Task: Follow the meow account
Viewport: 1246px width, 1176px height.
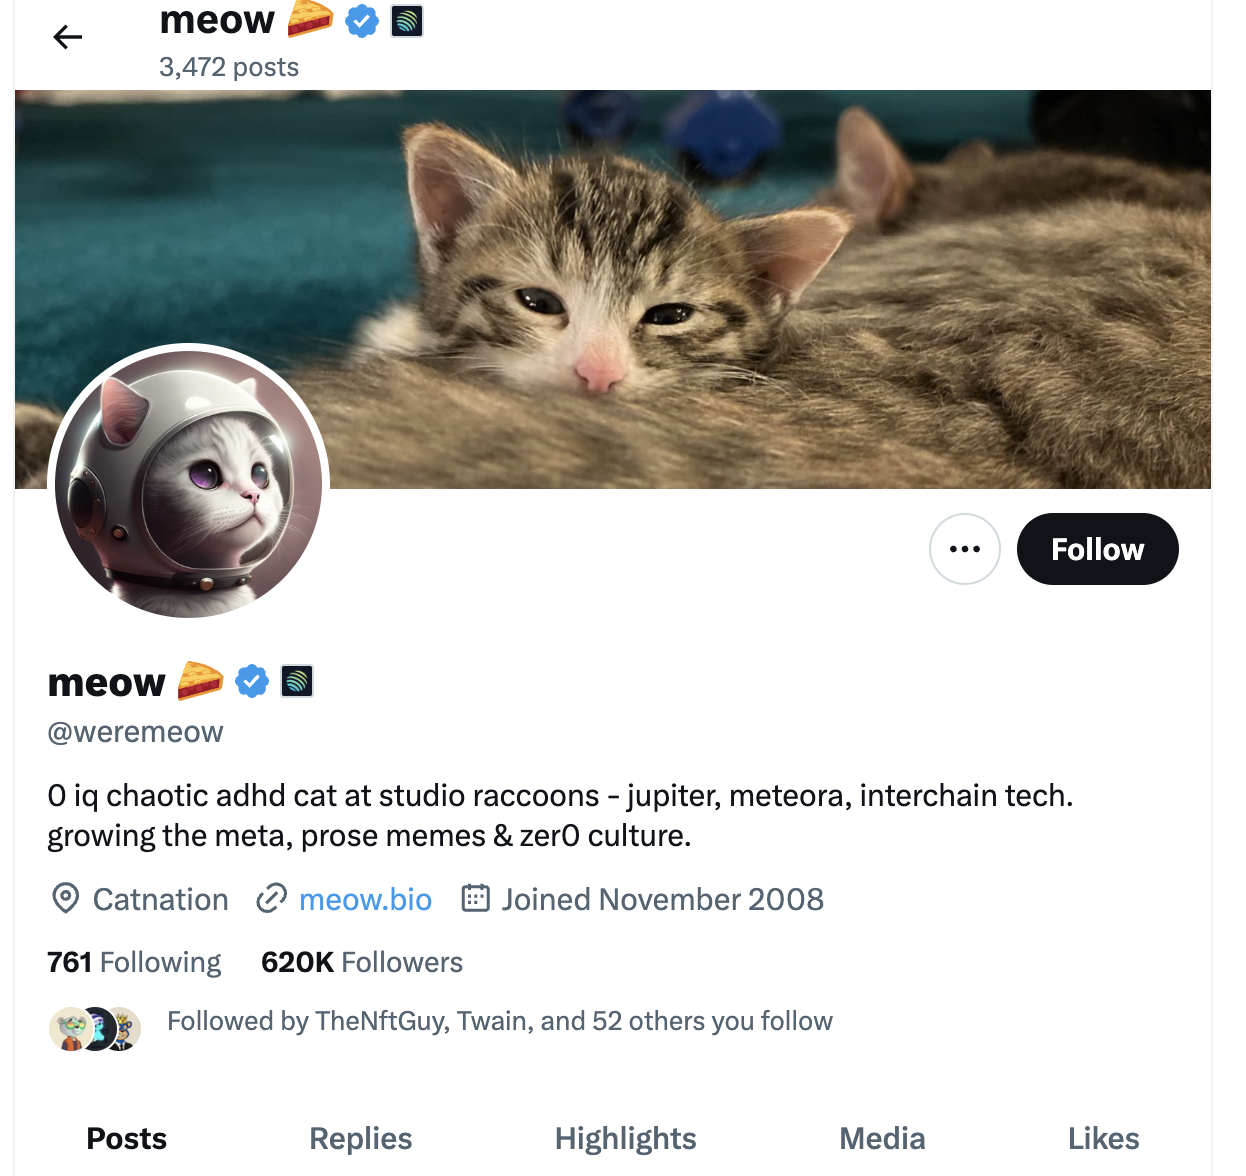Action: point(1097,549)
